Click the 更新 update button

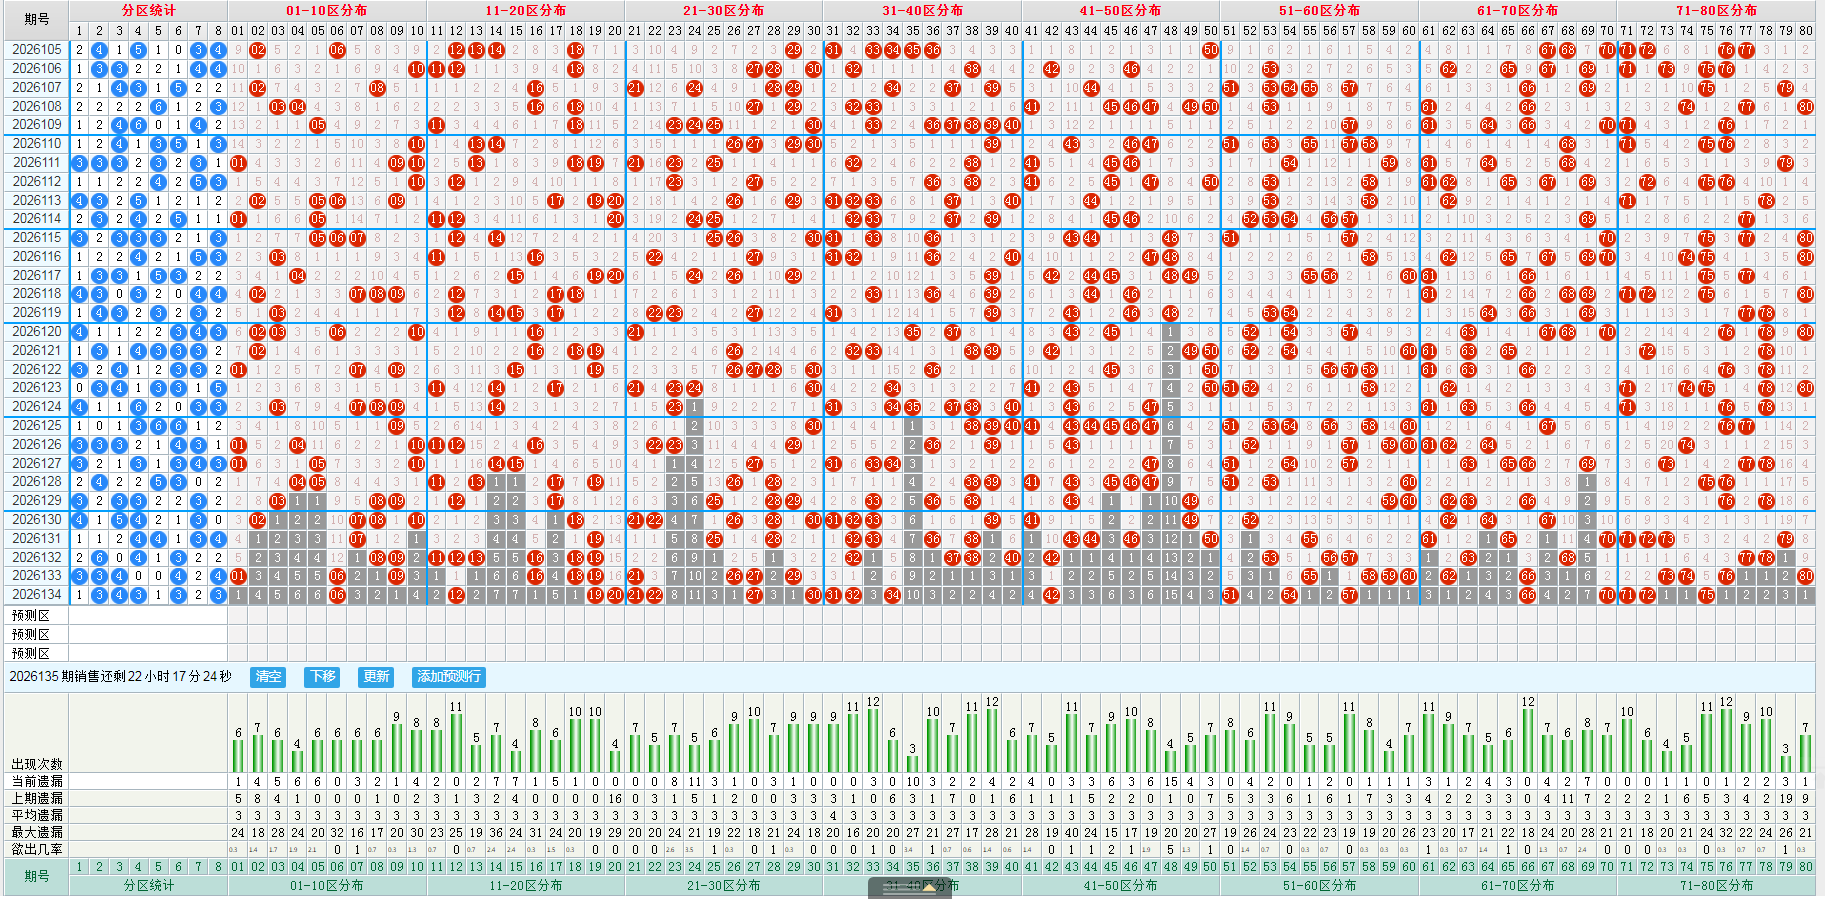pyautogui.click(x=376, y=677)
